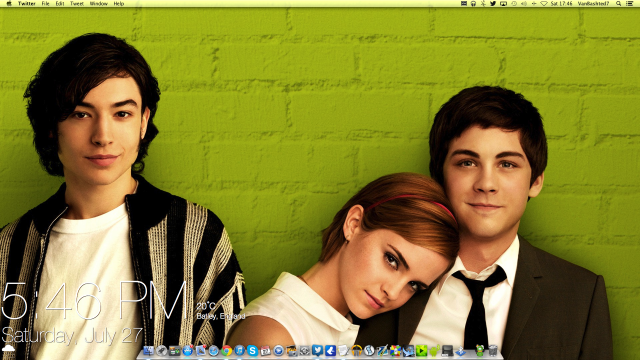This screenshot has height=360, width=640.
Task: Open Calendar in the dock
Action: pos(265,351)
